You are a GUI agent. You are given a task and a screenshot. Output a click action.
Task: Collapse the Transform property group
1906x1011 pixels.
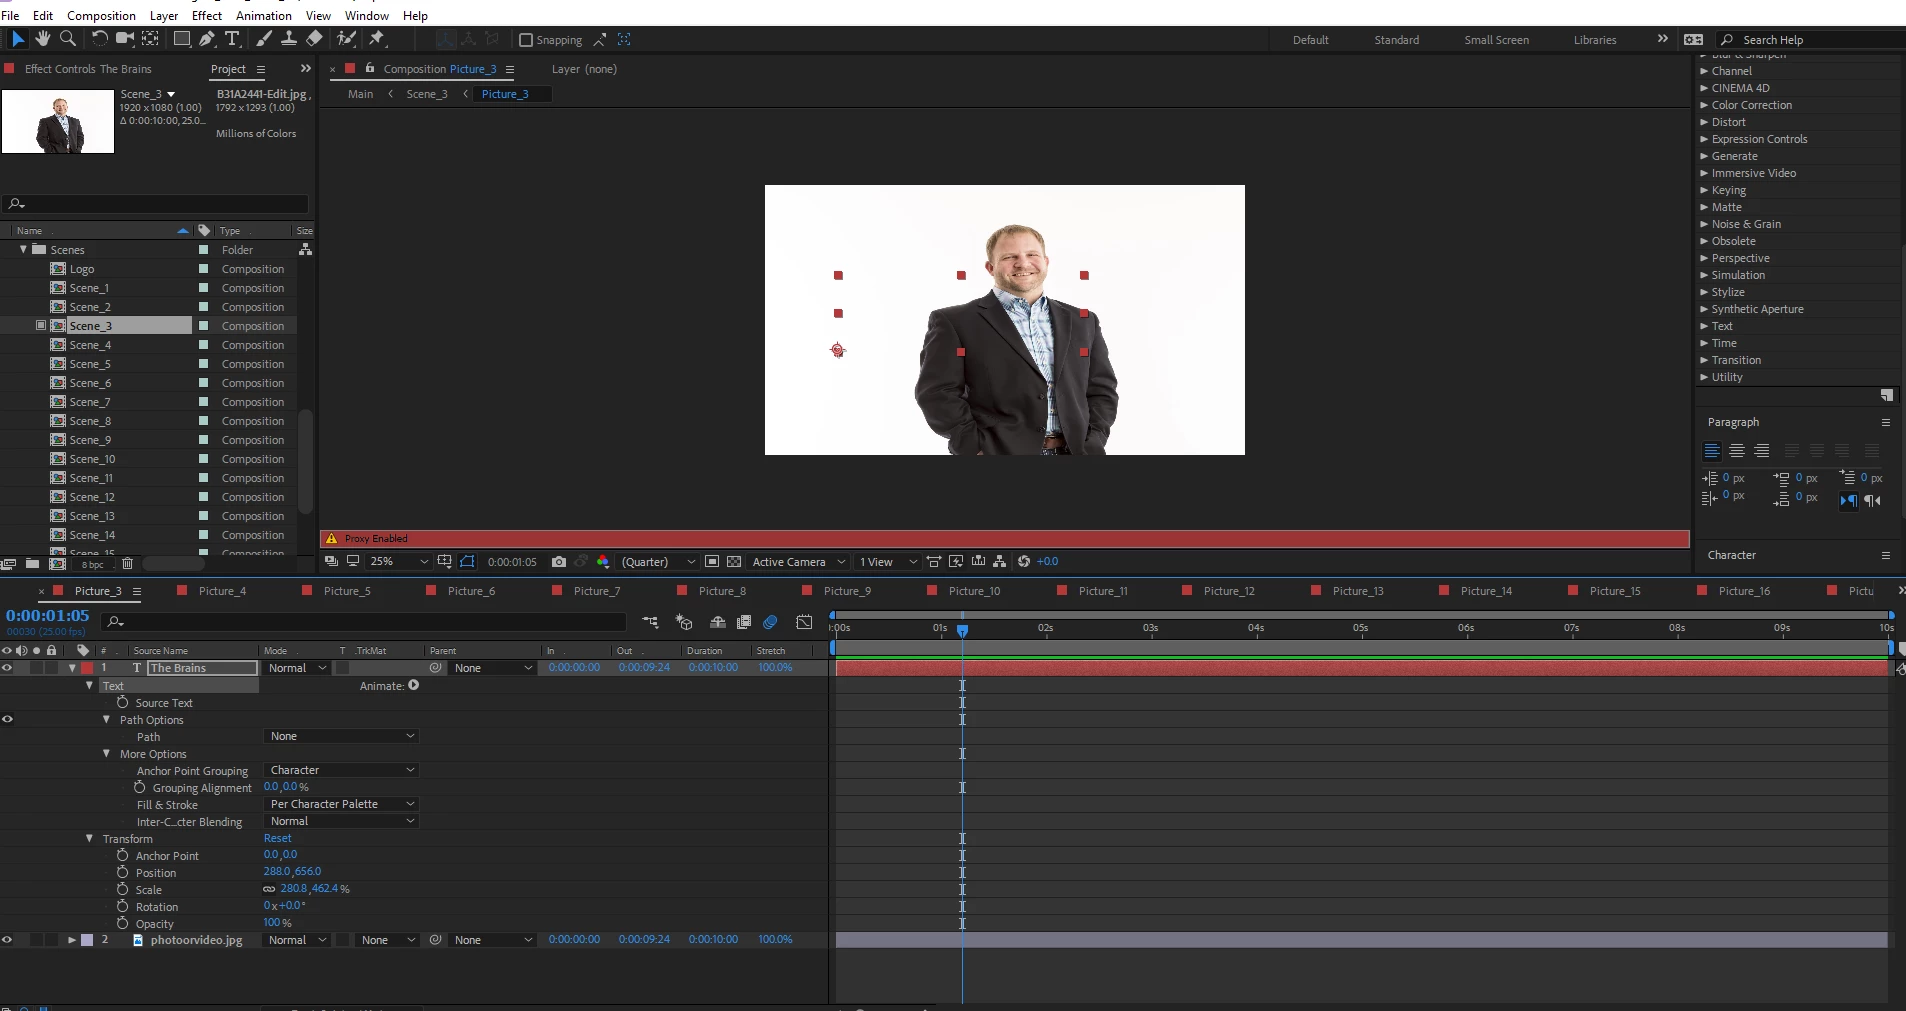tap(89, 839)
